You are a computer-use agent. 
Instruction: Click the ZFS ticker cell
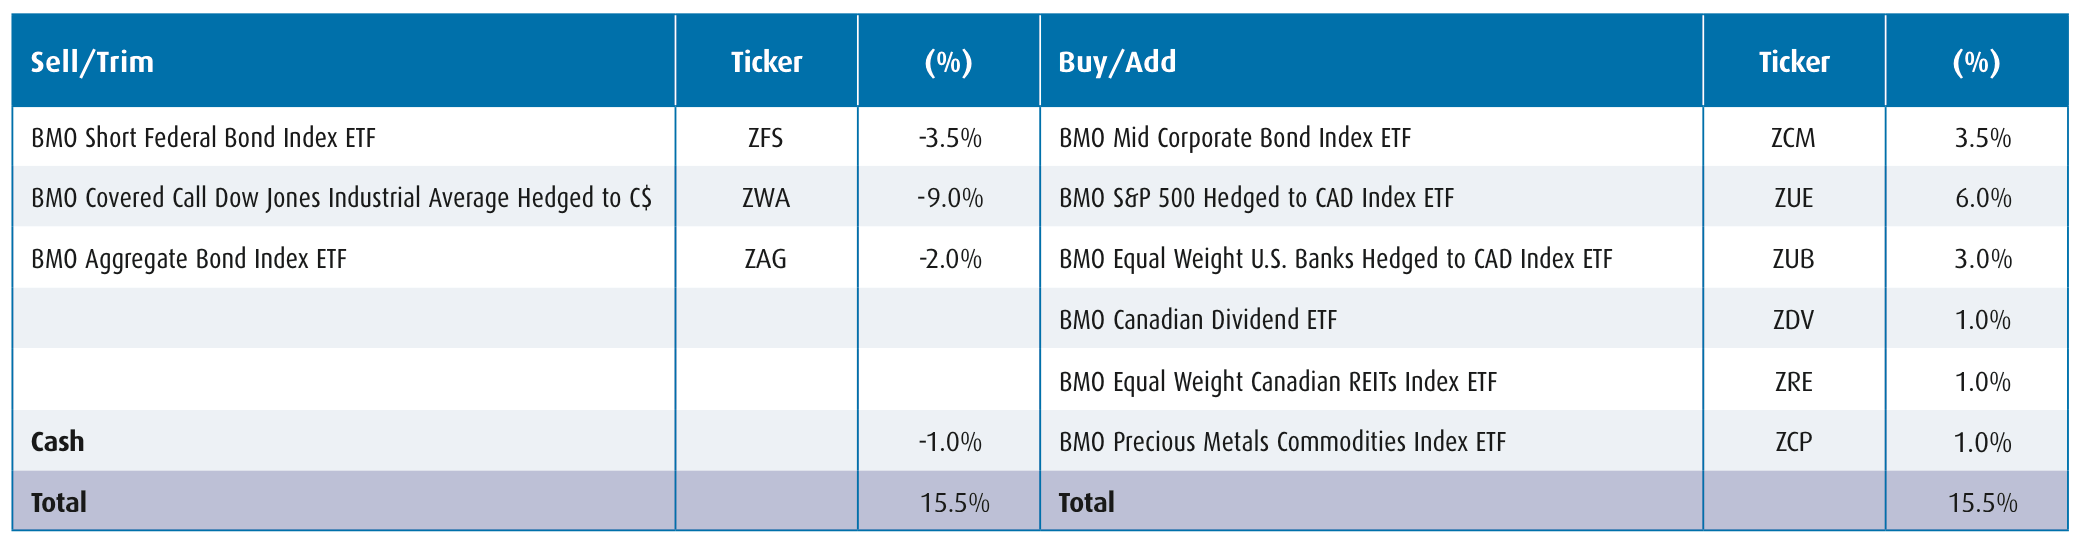[765, 138]
